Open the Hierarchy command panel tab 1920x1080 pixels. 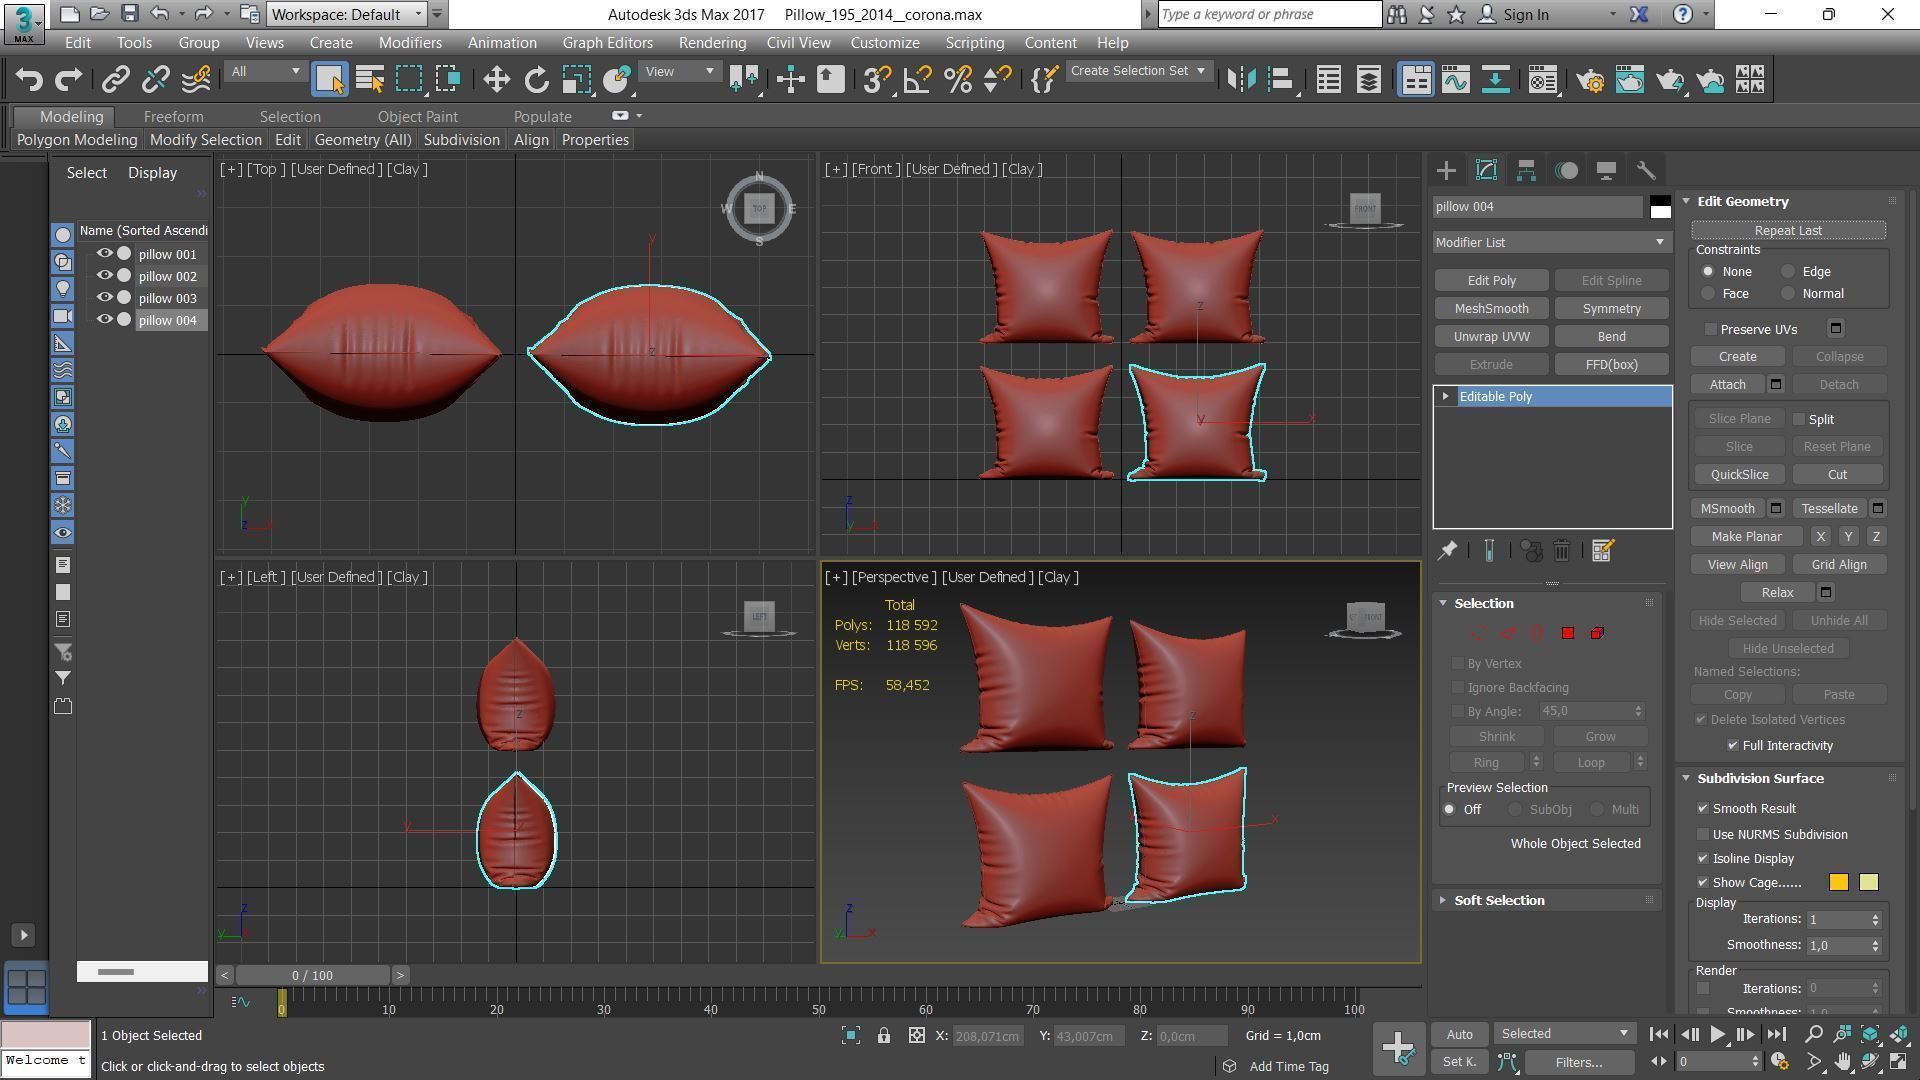[x=1526, y=171]
